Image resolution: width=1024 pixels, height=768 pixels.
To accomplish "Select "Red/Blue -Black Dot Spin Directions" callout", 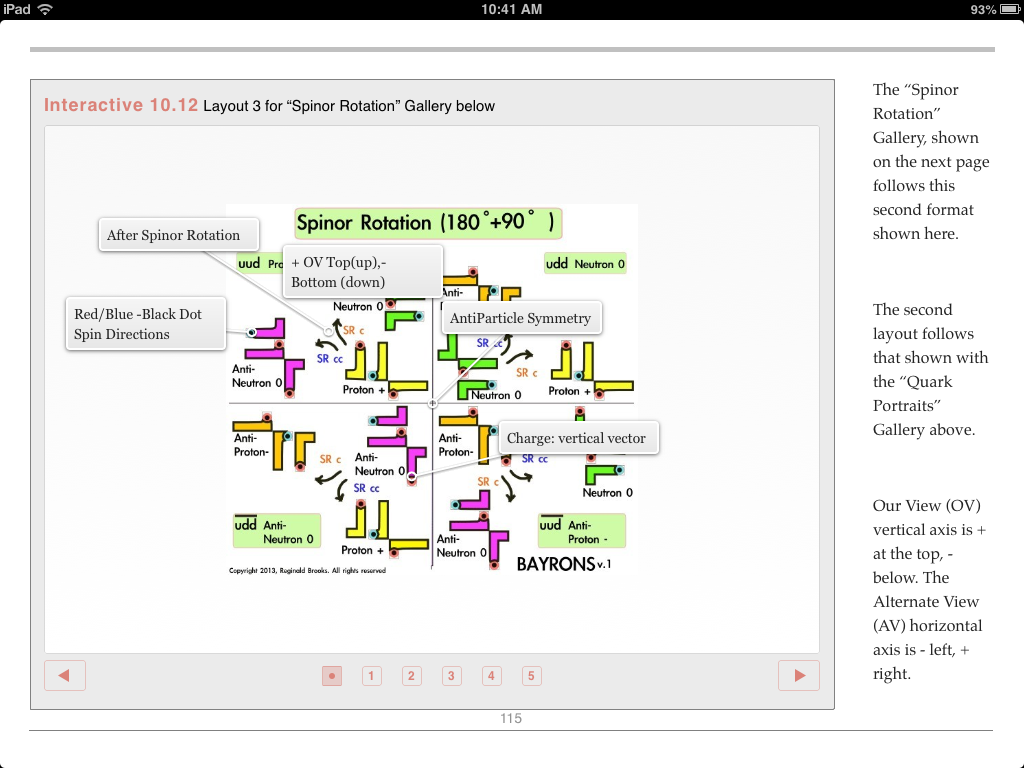I will click(145, 324).
